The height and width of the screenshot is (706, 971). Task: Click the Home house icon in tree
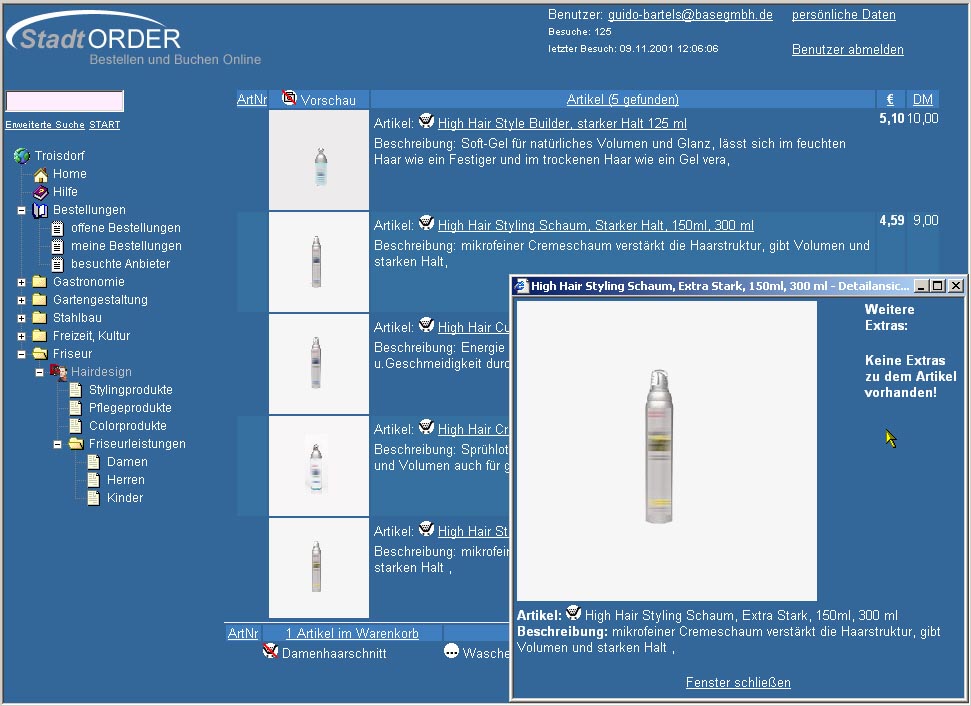[41, 174]
